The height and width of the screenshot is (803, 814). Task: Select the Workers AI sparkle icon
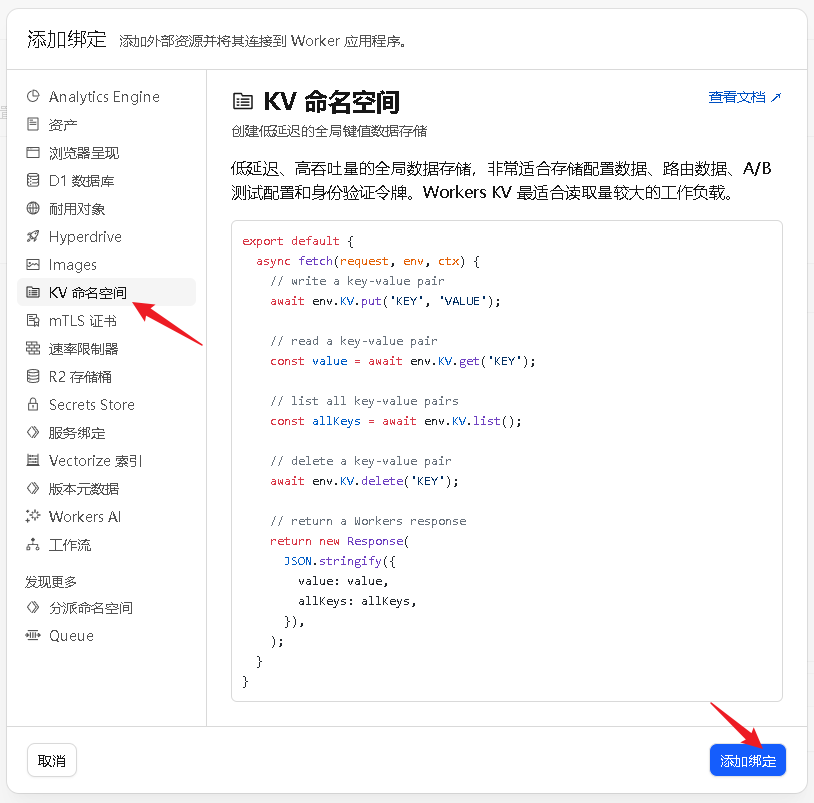click(33, 517)
